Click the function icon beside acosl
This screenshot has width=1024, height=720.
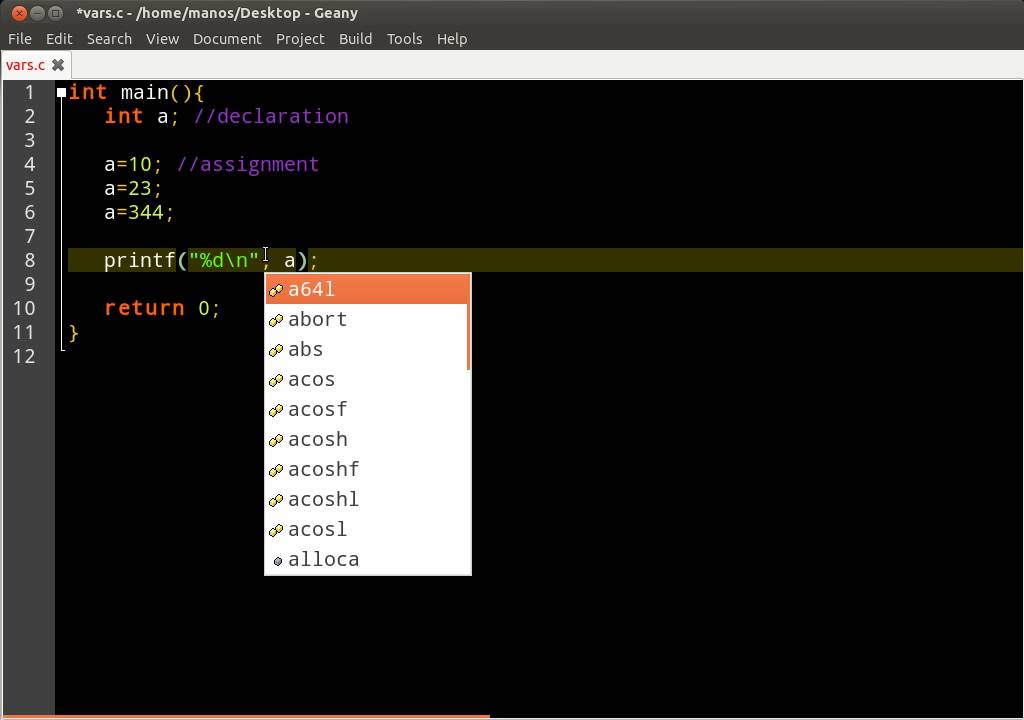[x=276, y=531]
